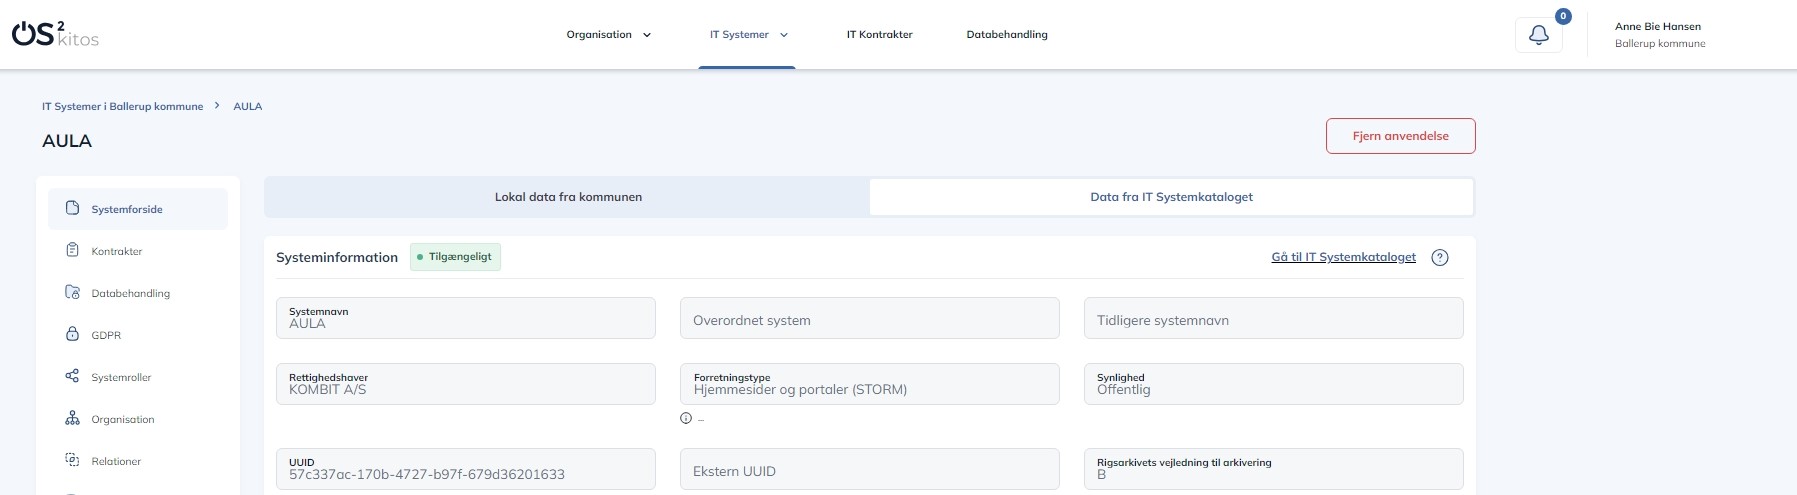
Task: Follow Gå til IT Systemkataloget link
Action: pyautogui.click(x=1343, y=257)
